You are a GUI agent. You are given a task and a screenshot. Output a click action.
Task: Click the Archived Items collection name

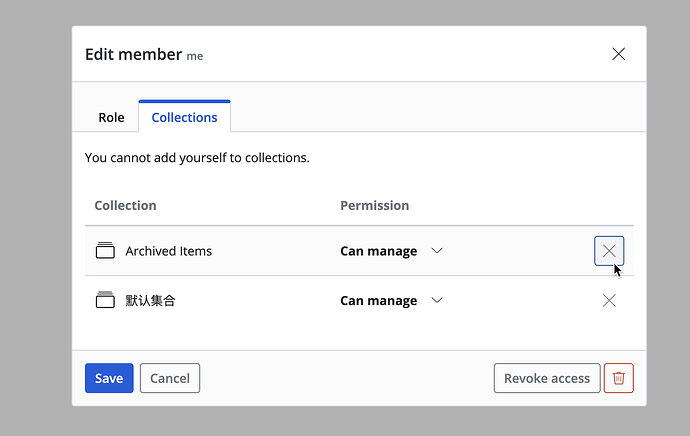point(168,251)
